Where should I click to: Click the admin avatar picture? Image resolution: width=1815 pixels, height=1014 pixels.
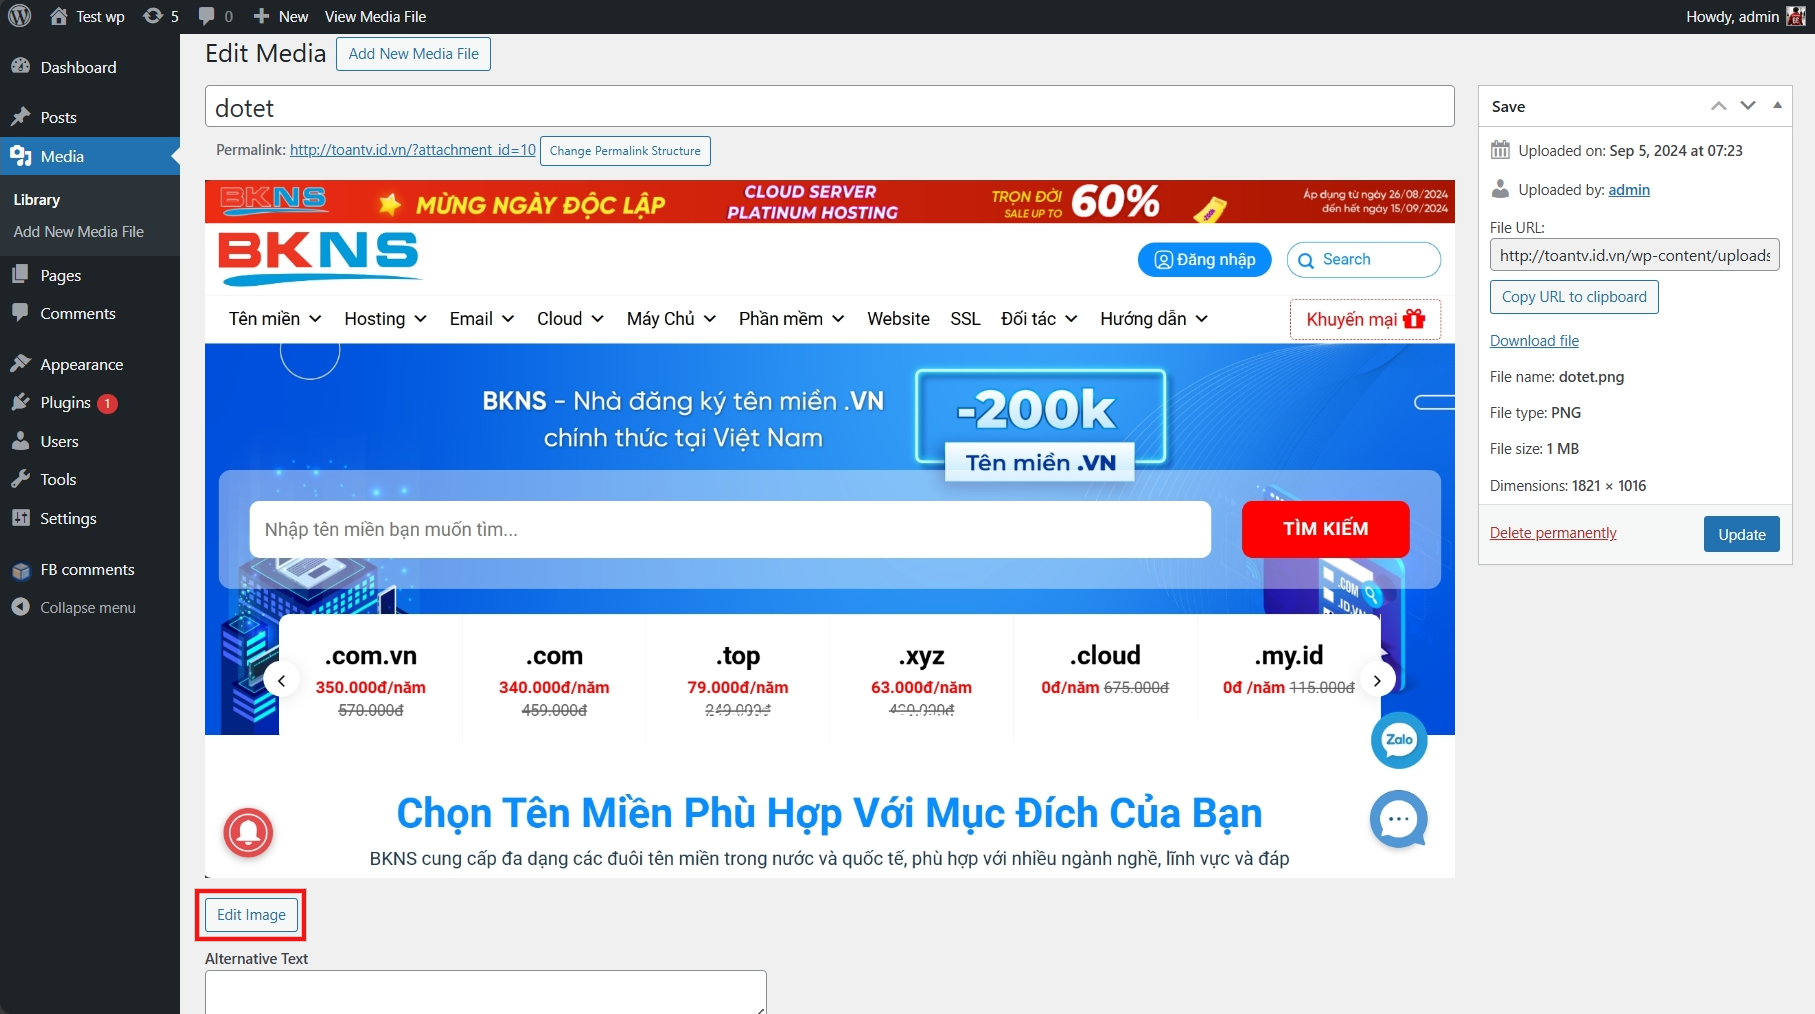[1796, 16]
